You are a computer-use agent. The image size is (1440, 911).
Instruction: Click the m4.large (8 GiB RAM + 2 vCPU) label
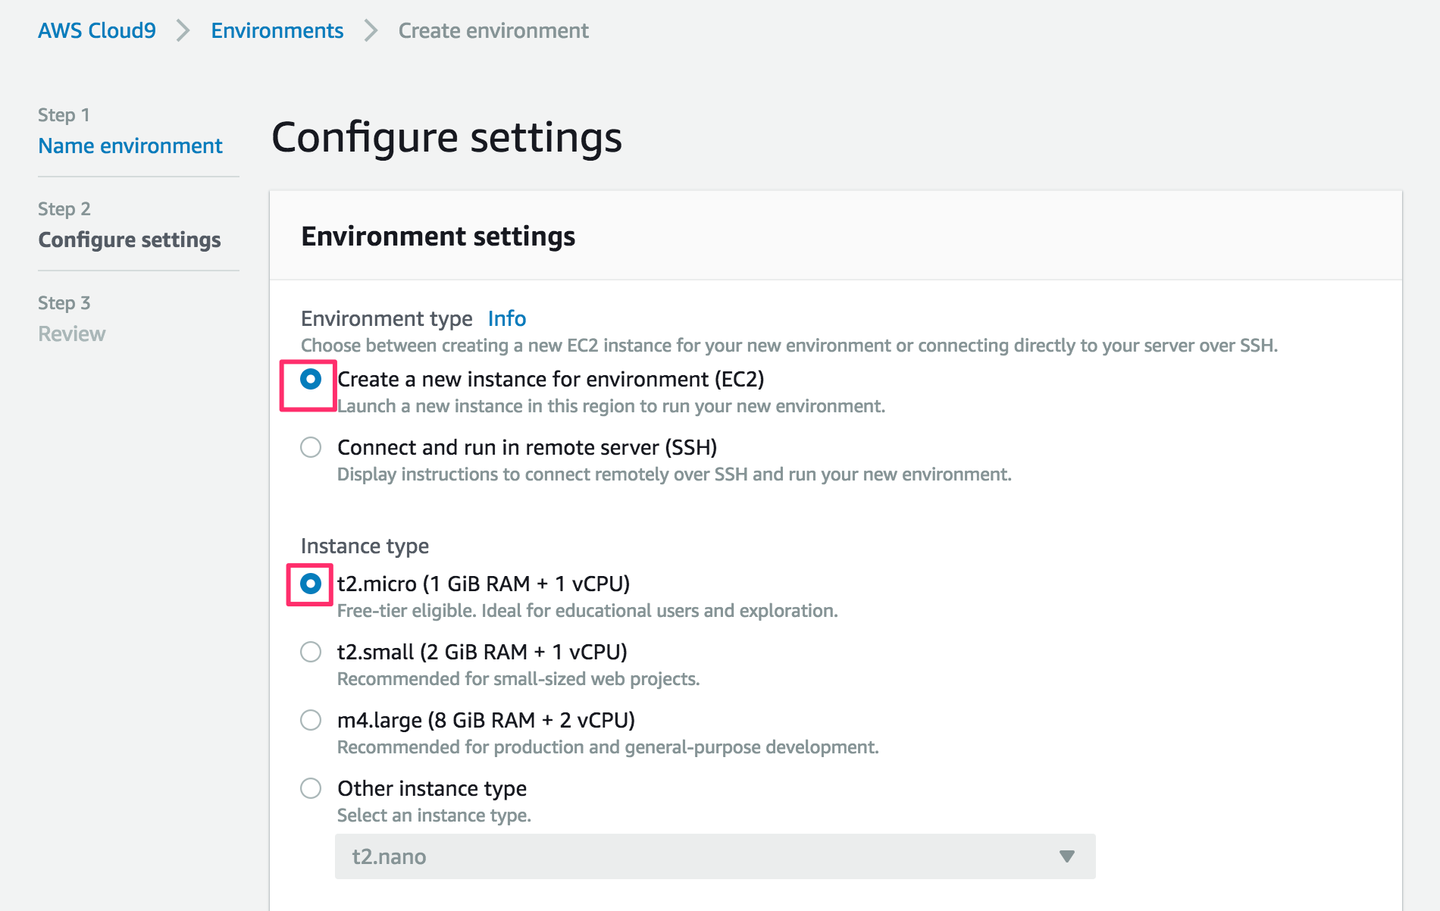point(486,720)
